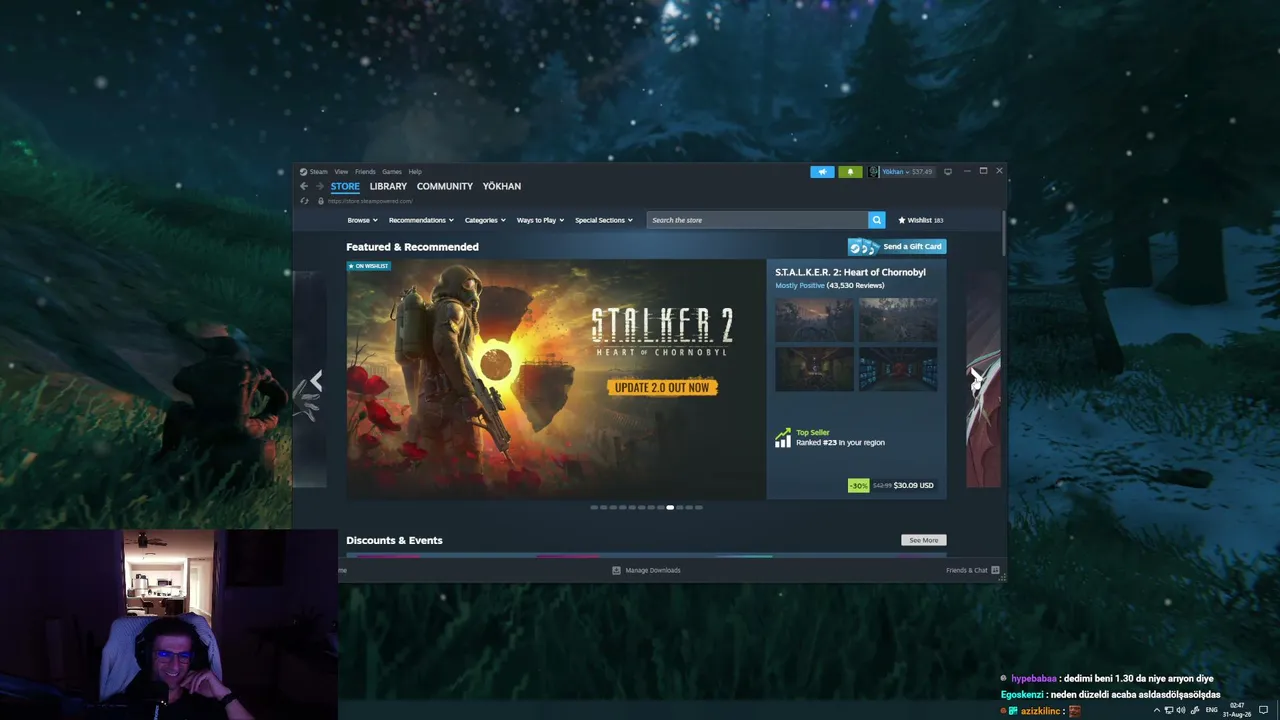Image resolution: width=1280 pixels, height=720 pixels.
Task: Open S.T.A.L.K.E.R. 2: Heart of Chornobyl title link
Action: tap(850, 272)
